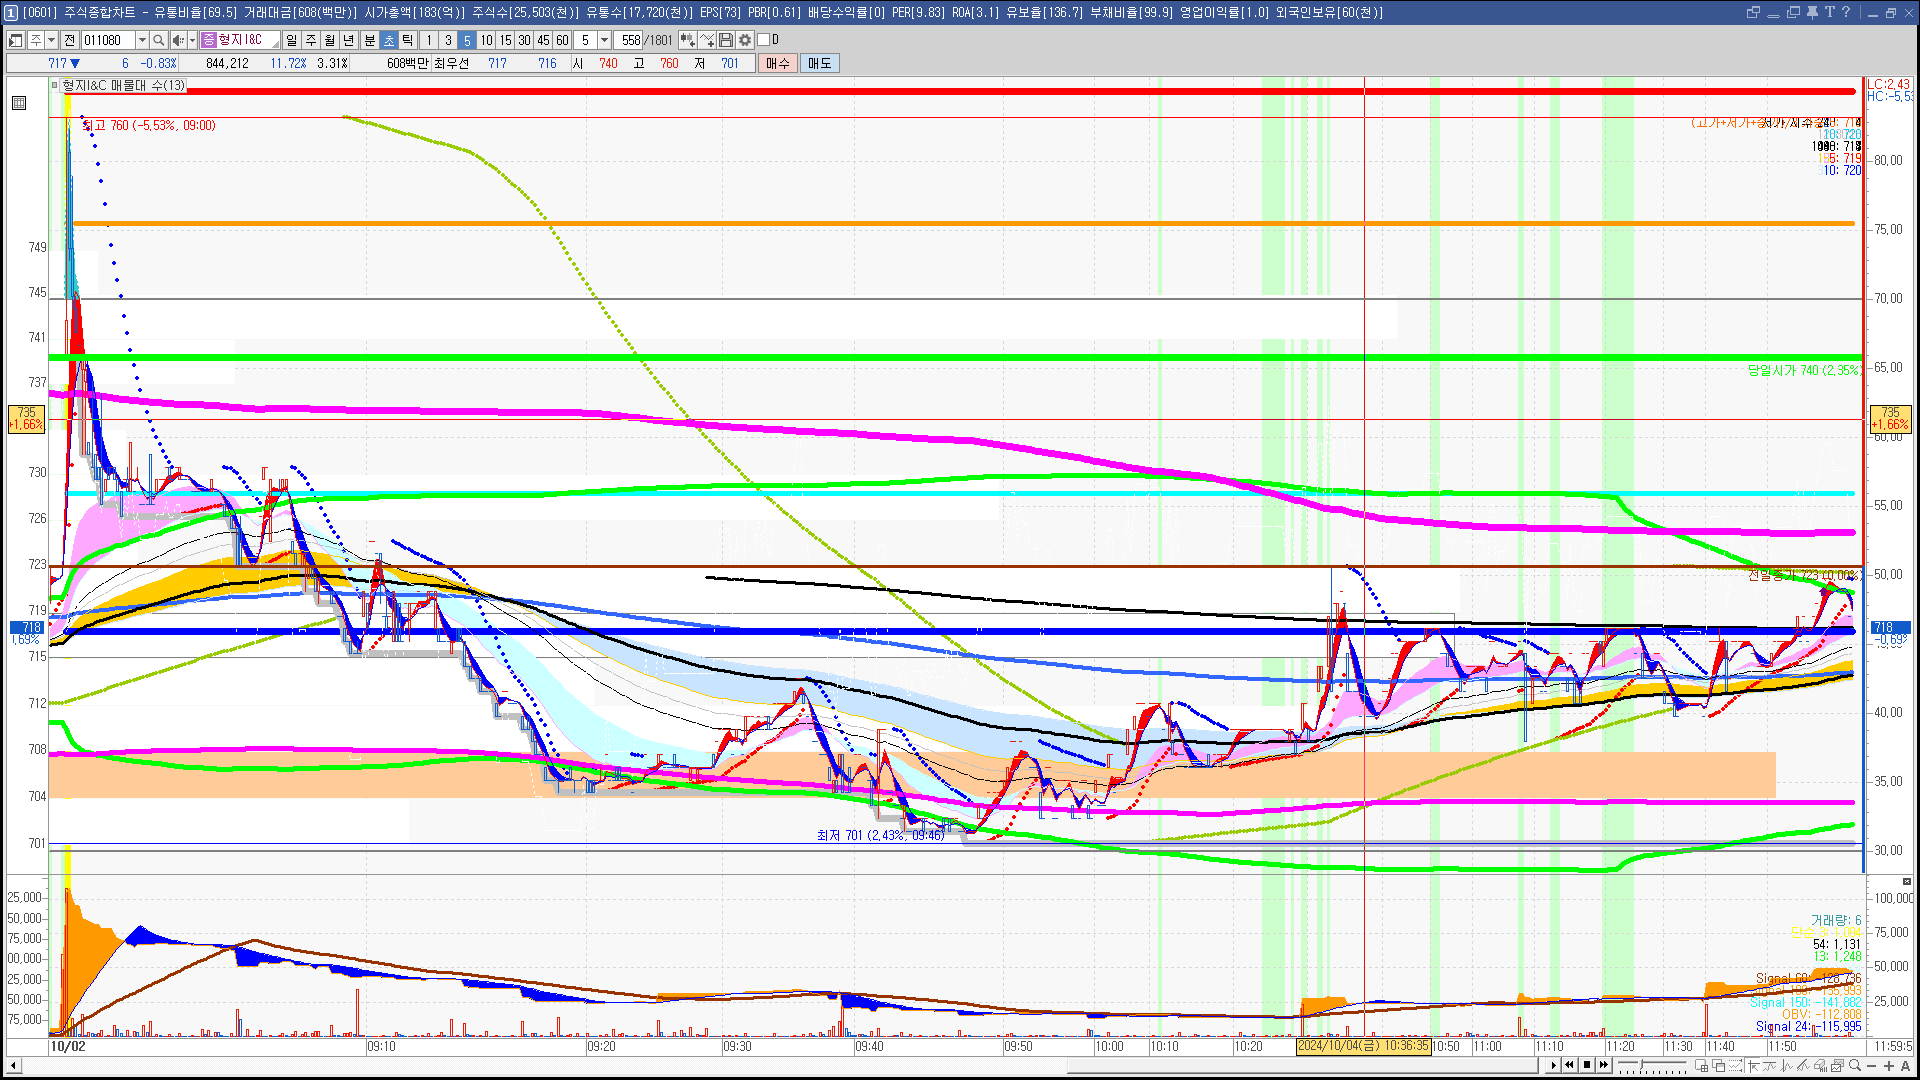Click the A text tool icon

coord(1905,1066)
